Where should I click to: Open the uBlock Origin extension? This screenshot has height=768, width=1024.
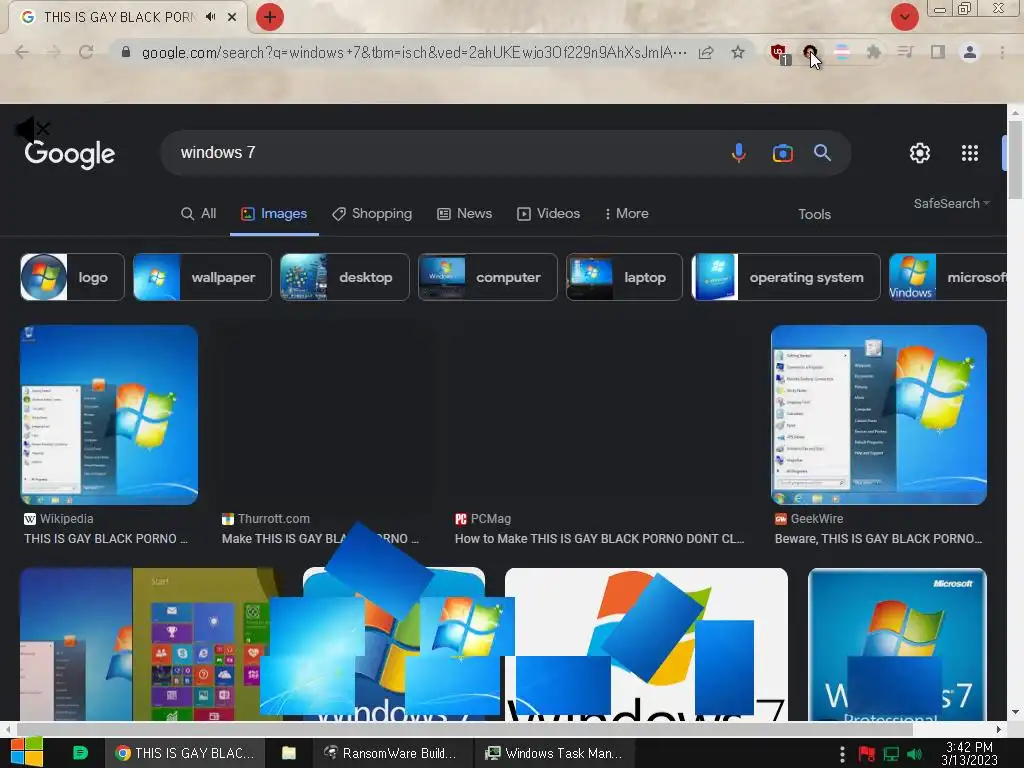[x=780, y=54]
